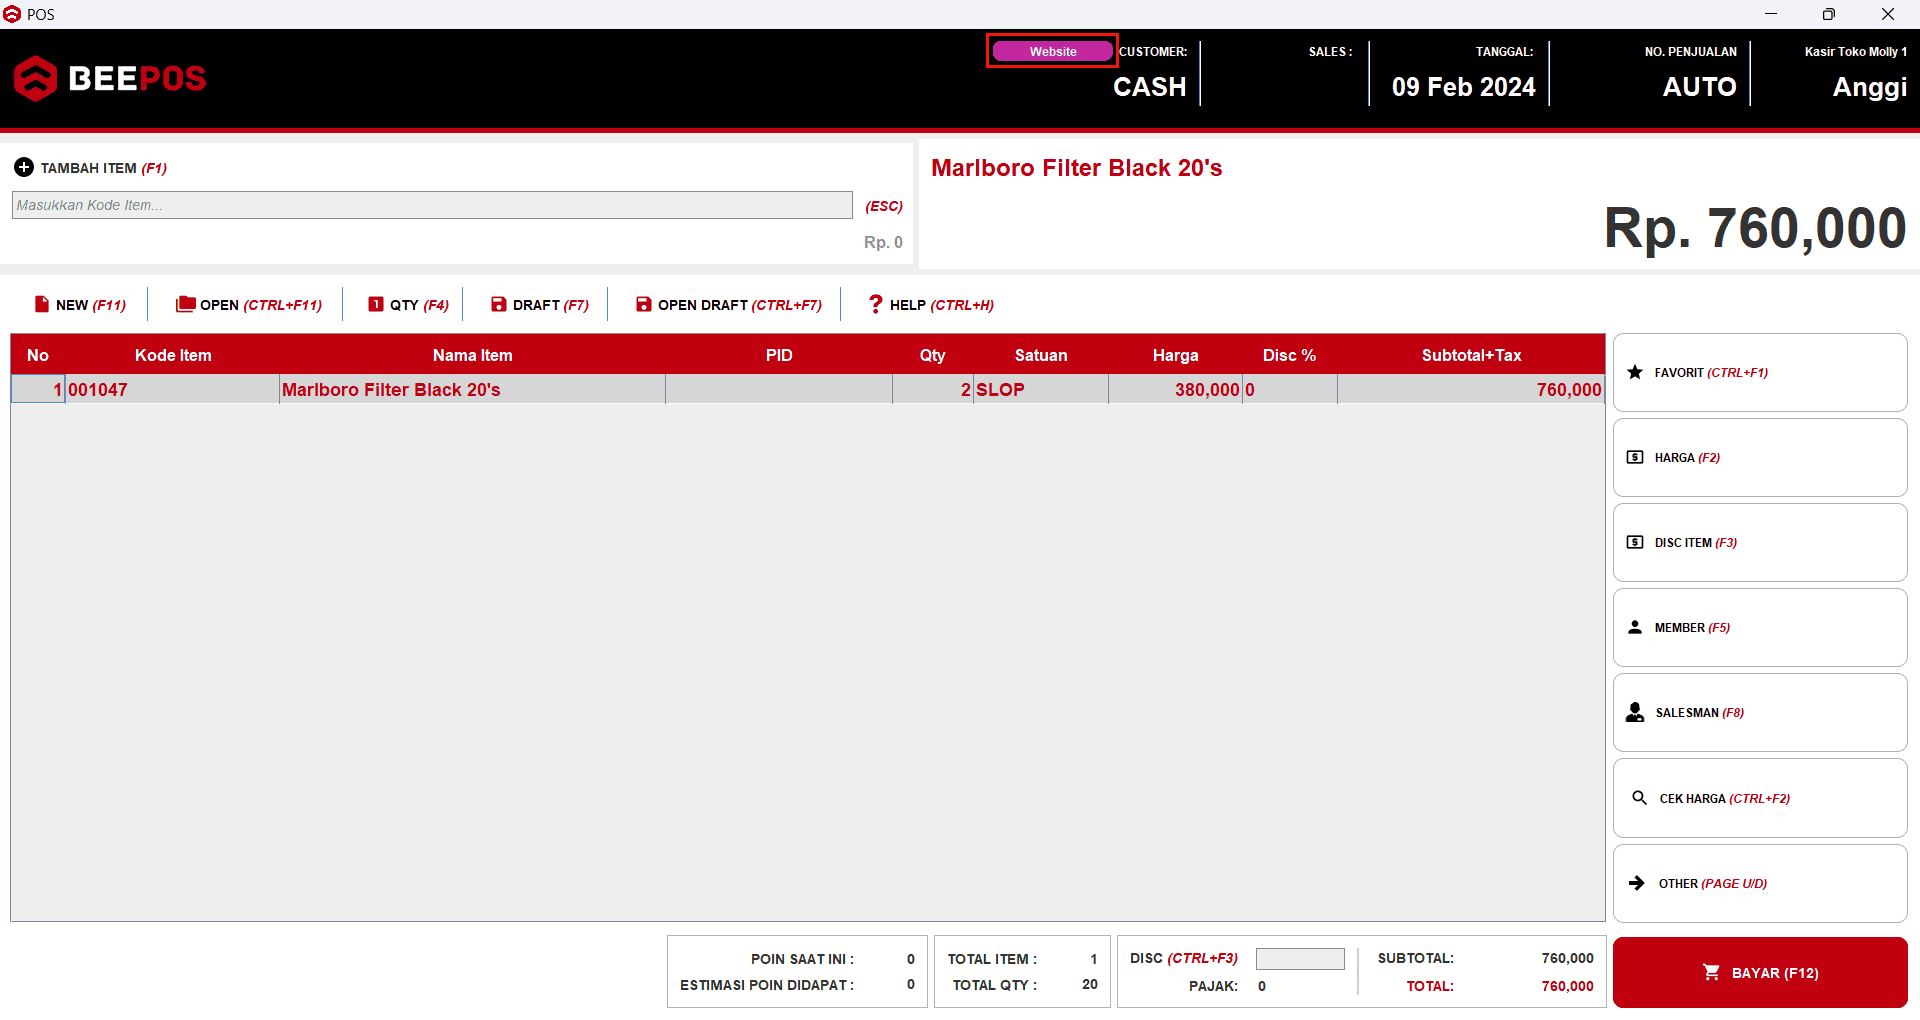Click the PID column header
This screenshot has width=1920, height=1020.
click(x=779, y=355)
